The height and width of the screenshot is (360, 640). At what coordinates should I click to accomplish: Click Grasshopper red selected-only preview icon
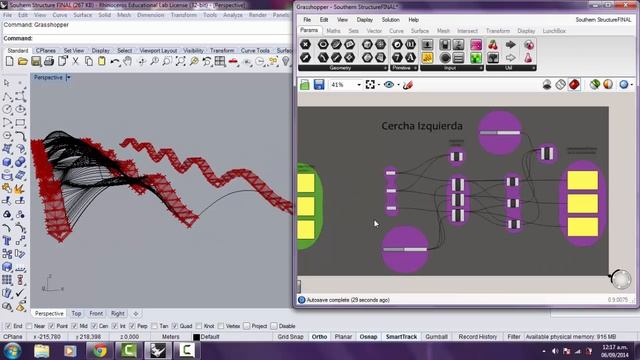click(574, 84)
